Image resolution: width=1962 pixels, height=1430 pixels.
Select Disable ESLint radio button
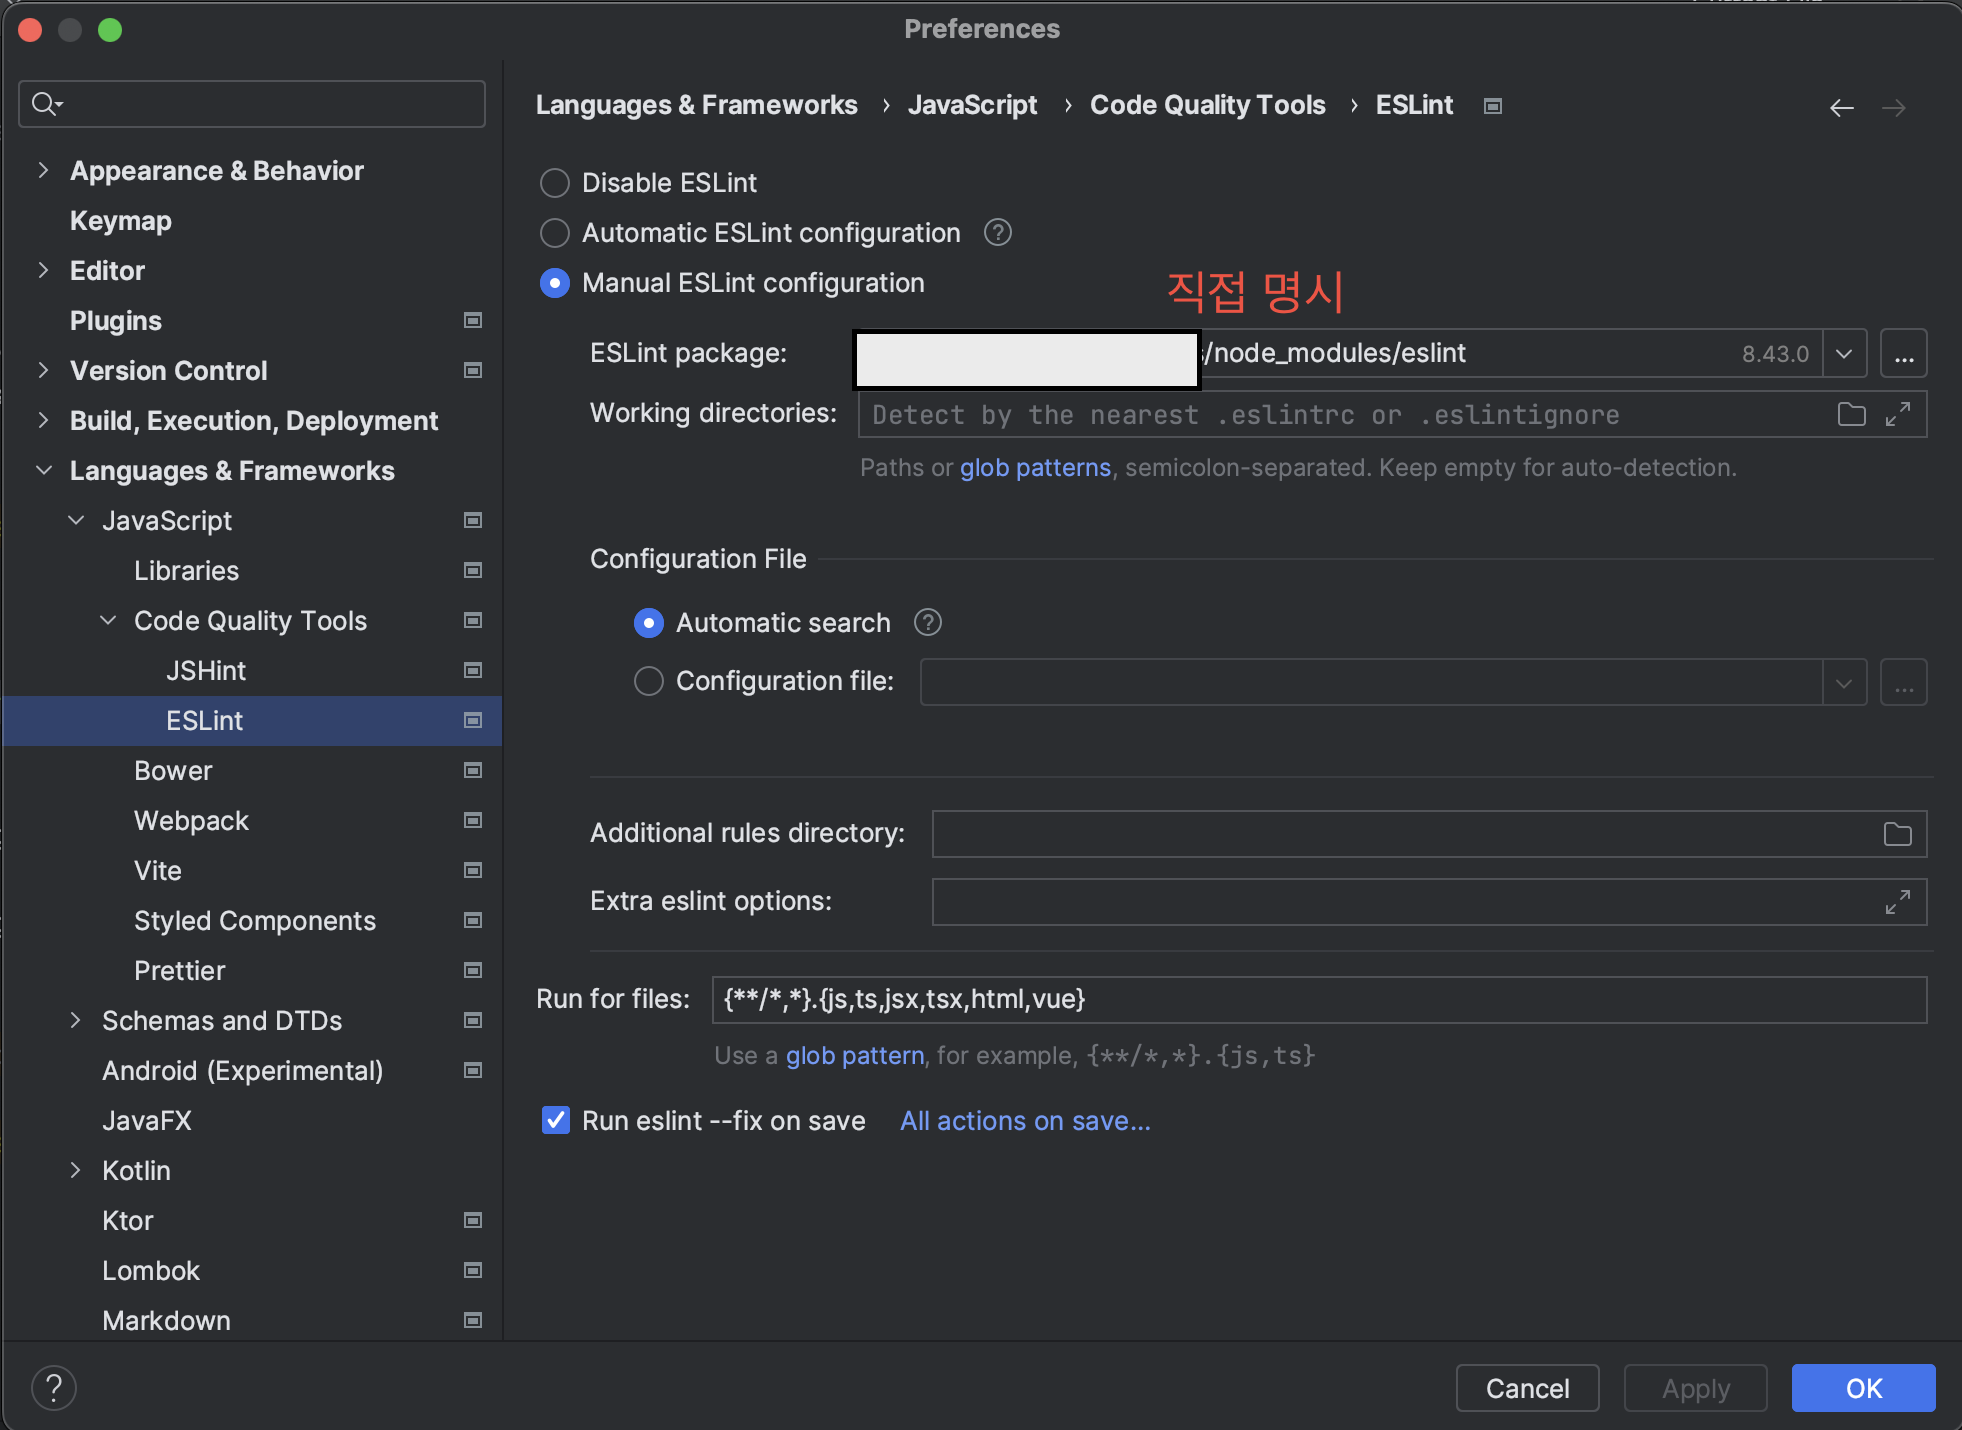tap(555, 183)
